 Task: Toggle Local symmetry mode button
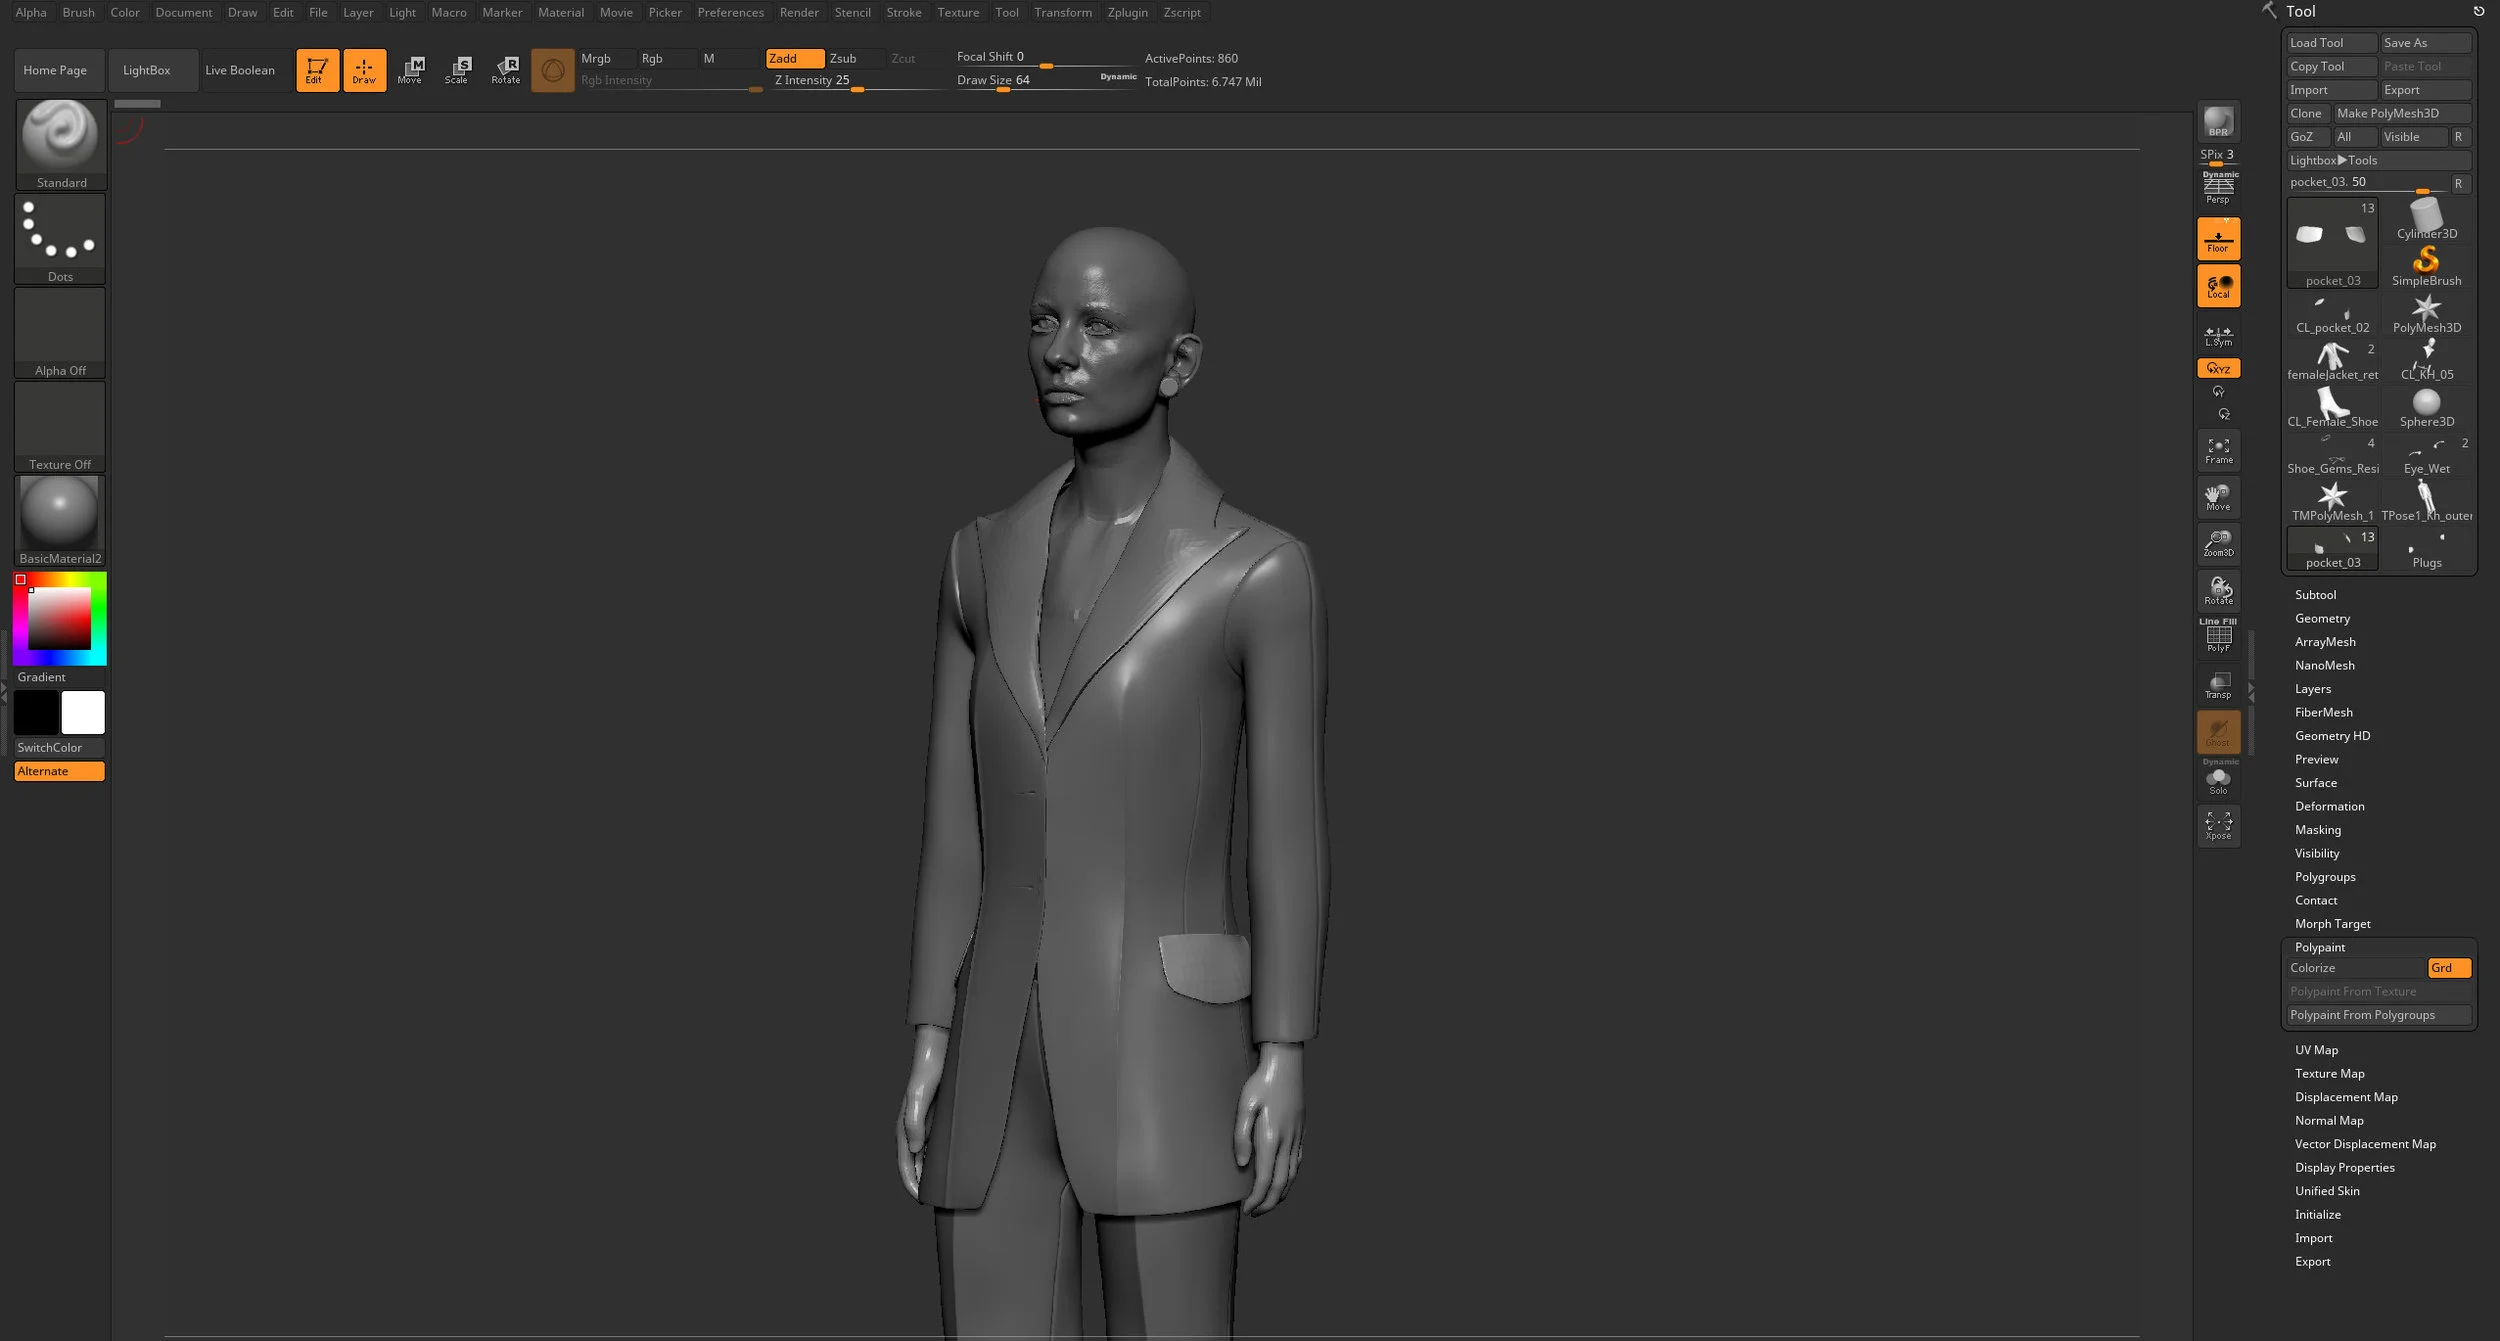pyautogui.click(x=2218, y=286)
